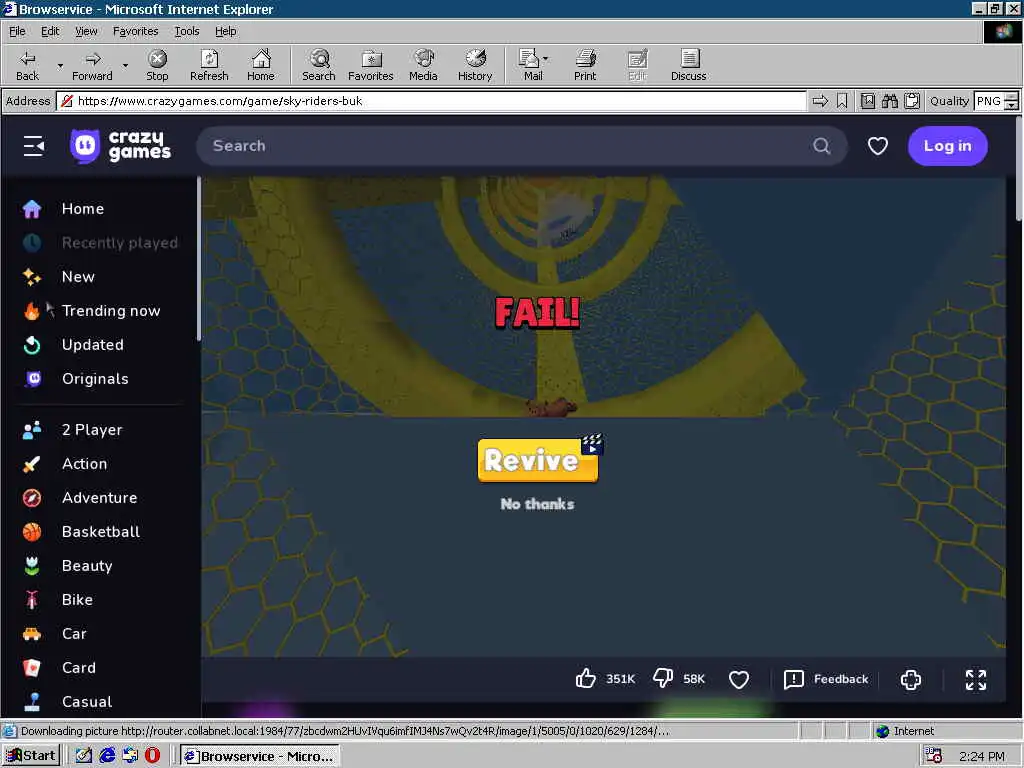Click the Log in button
1024x768 pixels.
[948, 146]
